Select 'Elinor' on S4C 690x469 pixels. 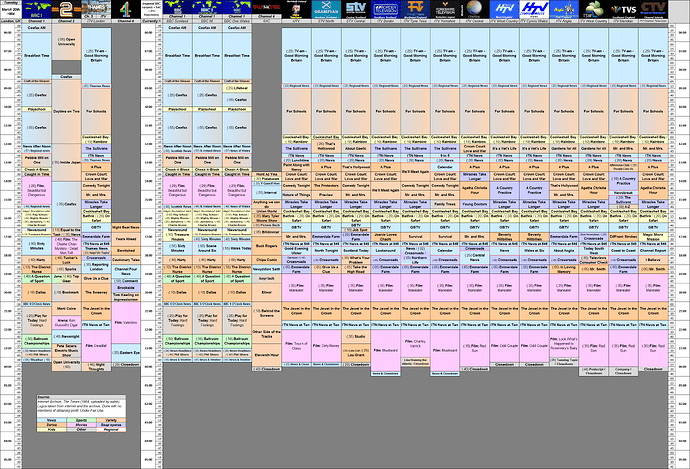tap(266, 292)
